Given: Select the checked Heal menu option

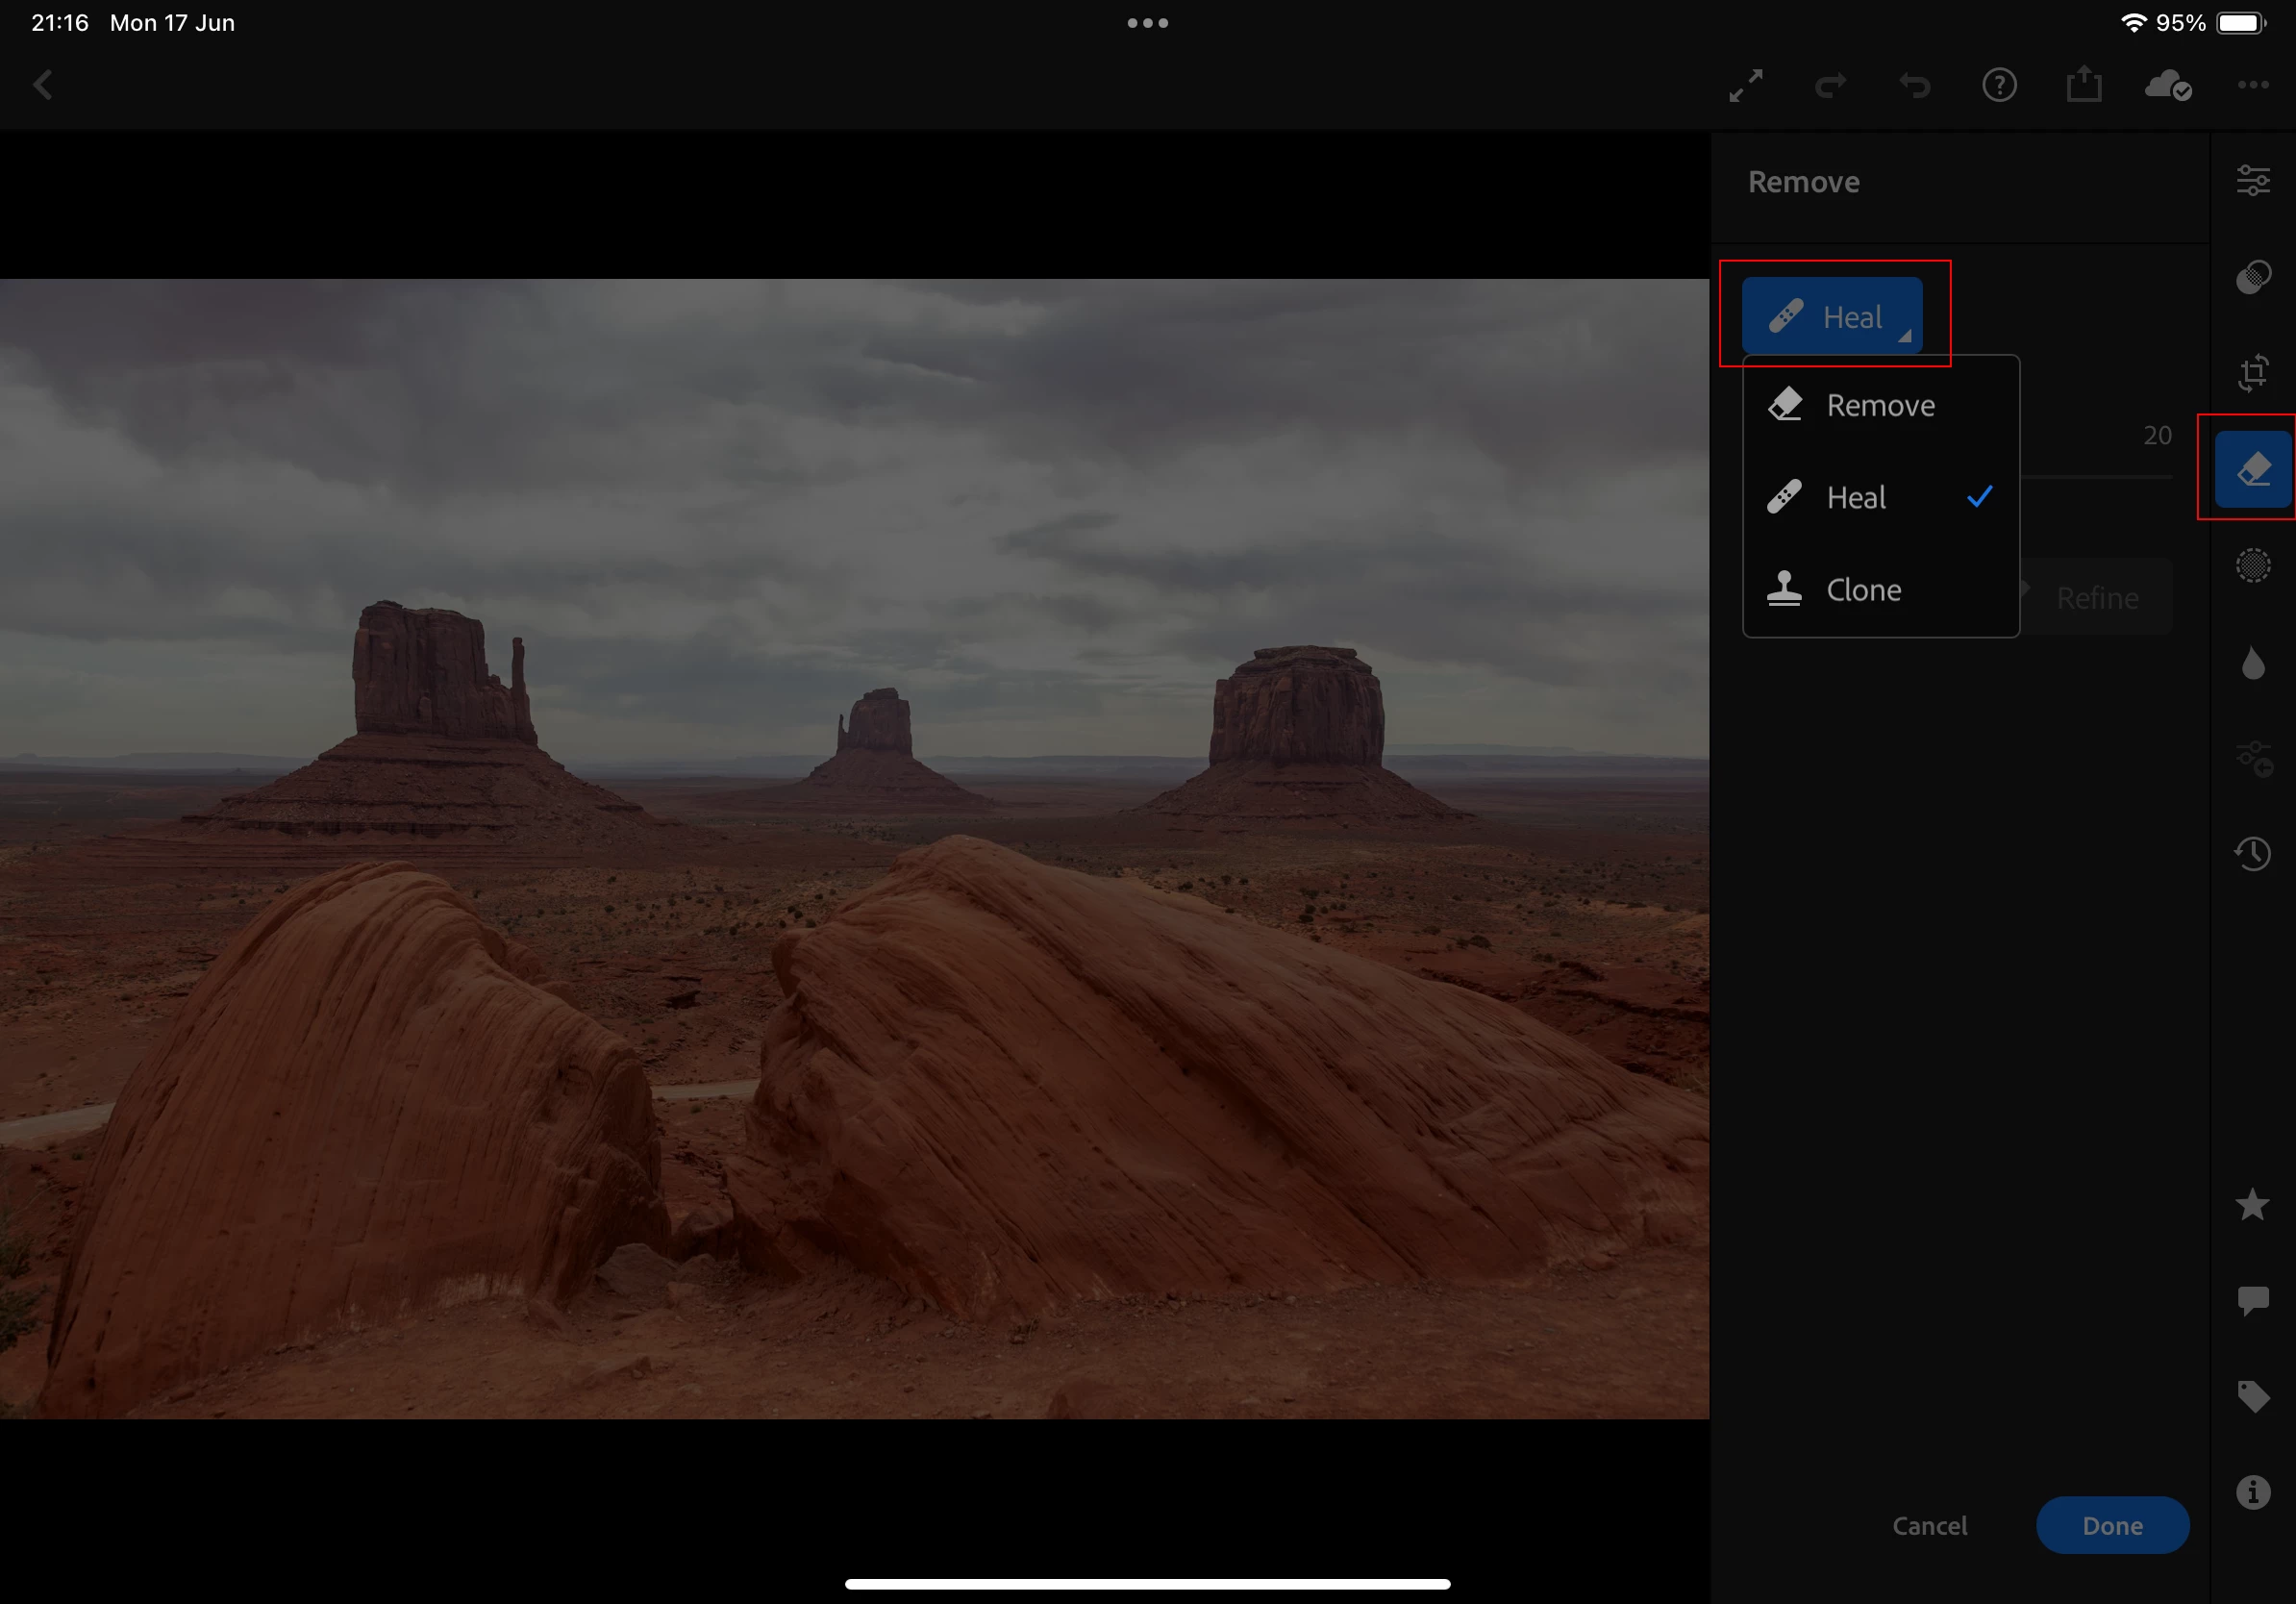Looking at the screenshot, I should [1857, 498].
